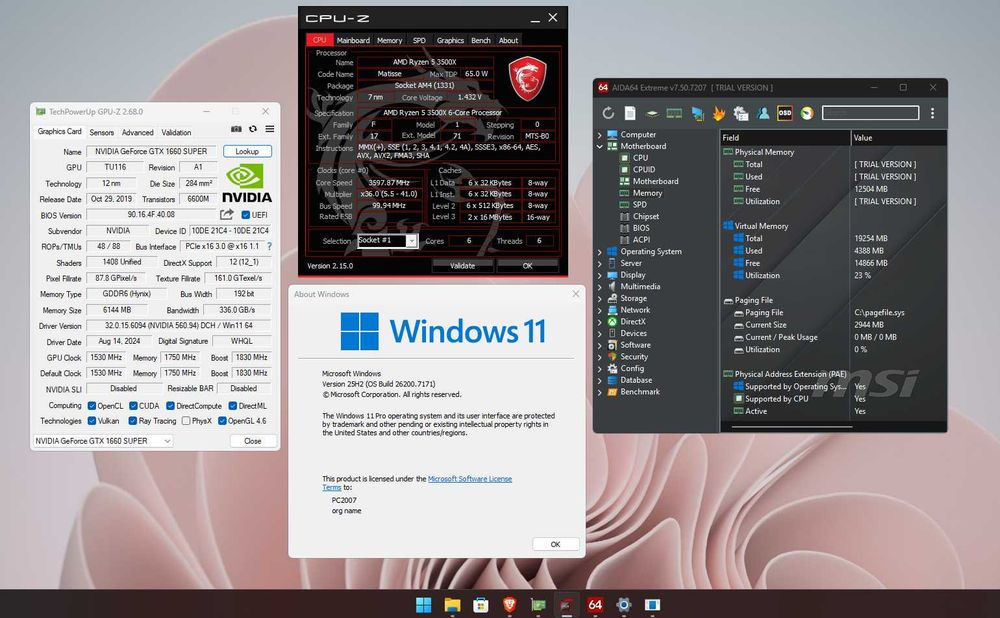Switch to GPU-Z Validation tab
This screenshot has height=618, width=1000.
176,132
